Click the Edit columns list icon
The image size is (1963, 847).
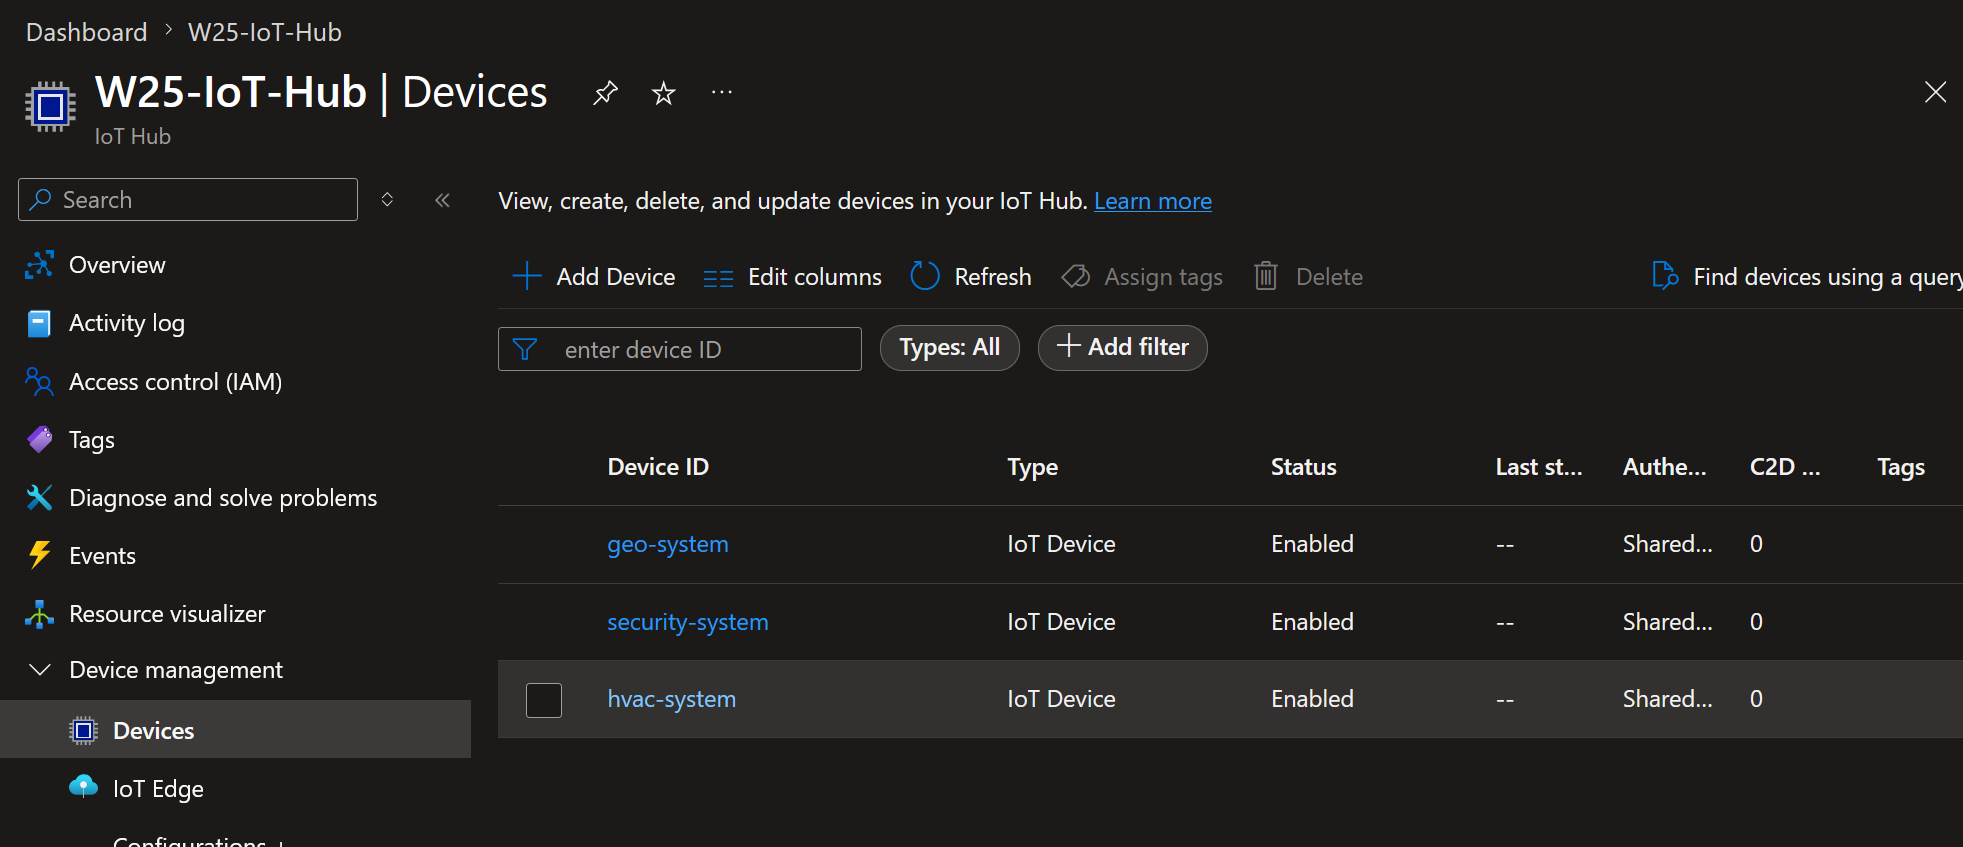718,278
